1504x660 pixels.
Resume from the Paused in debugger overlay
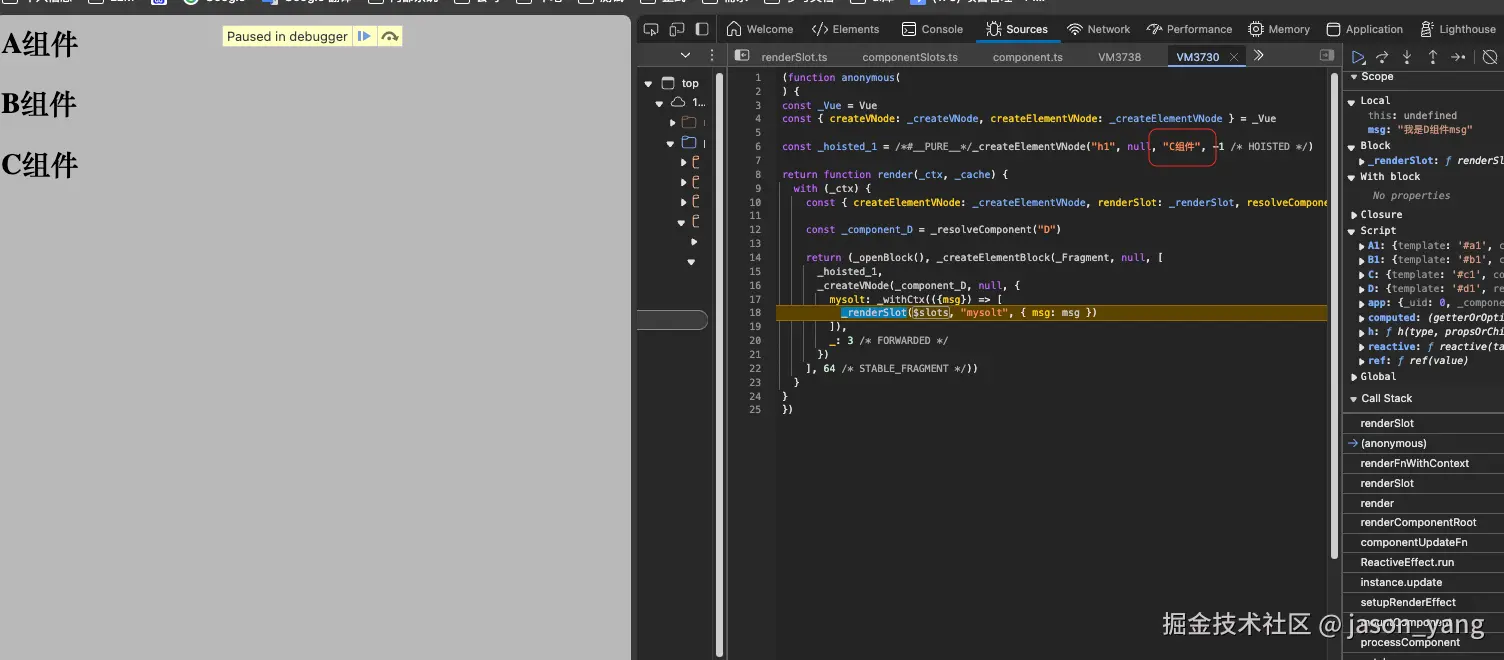[365, 36]
